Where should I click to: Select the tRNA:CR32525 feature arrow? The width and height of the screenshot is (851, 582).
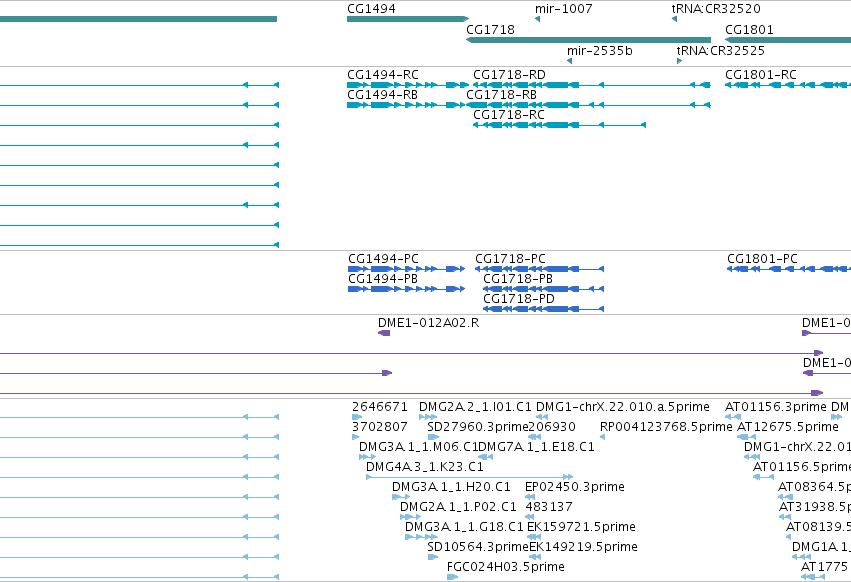click(x=679, y=61)
